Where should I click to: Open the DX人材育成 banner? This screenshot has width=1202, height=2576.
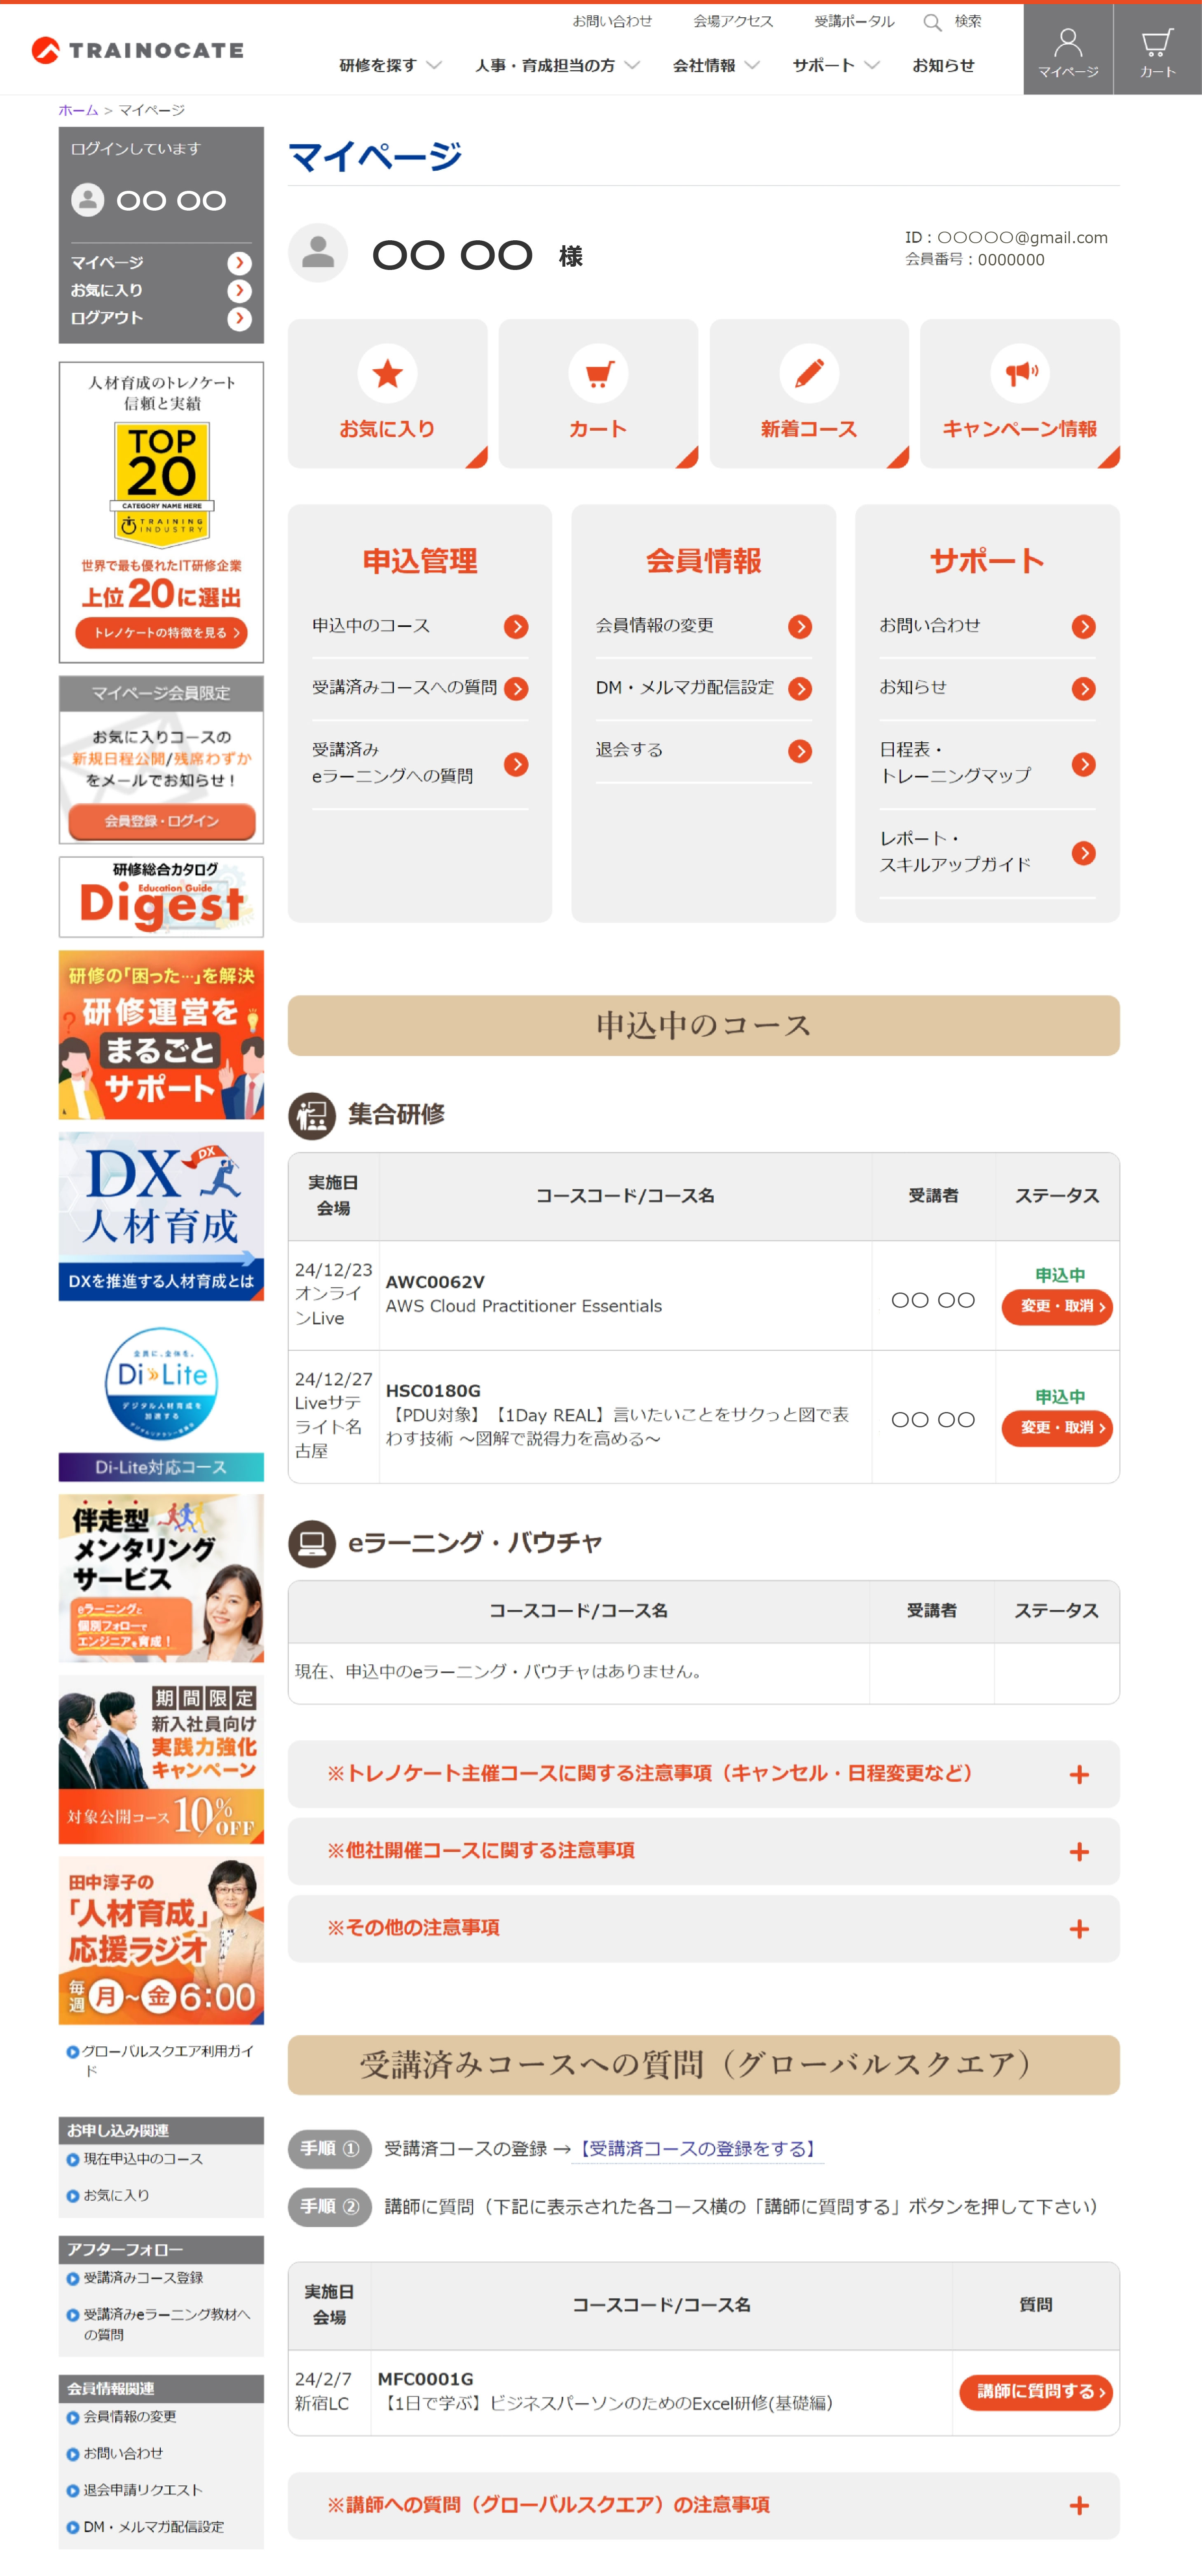[x=161, y=1216]
